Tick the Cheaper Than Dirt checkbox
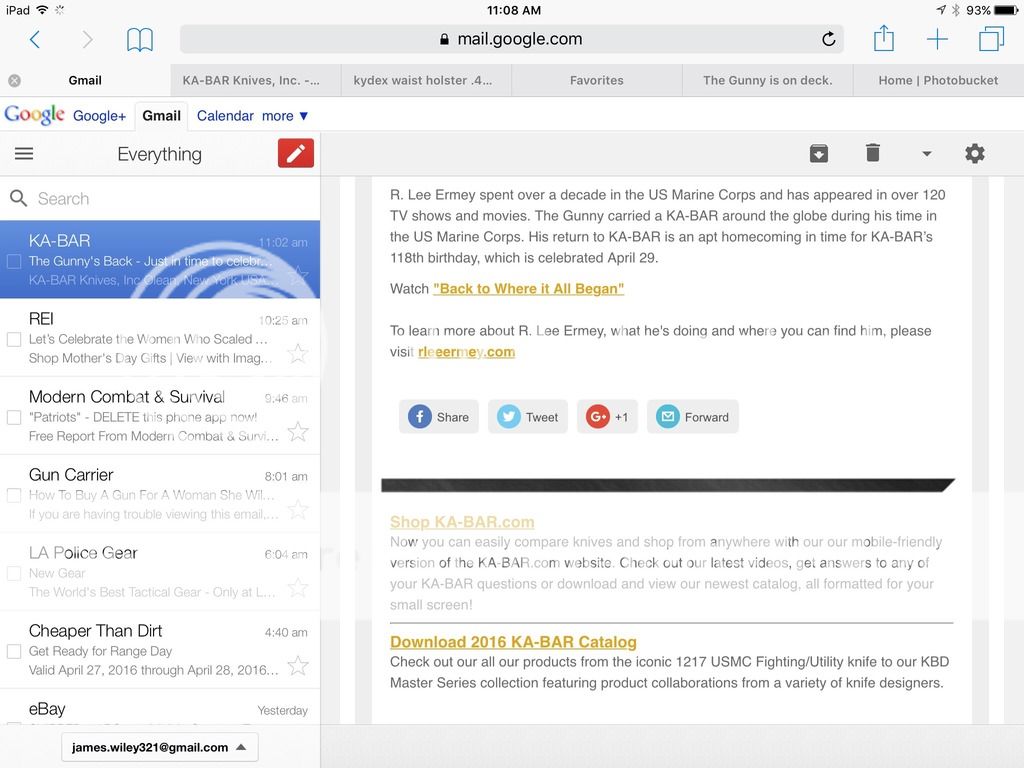Viewport: 1024px width, 768px height. [x=14, y=651]
